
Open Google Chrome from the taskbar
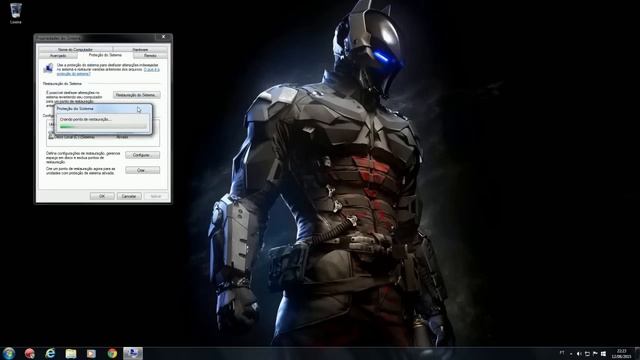coord(112,353)
